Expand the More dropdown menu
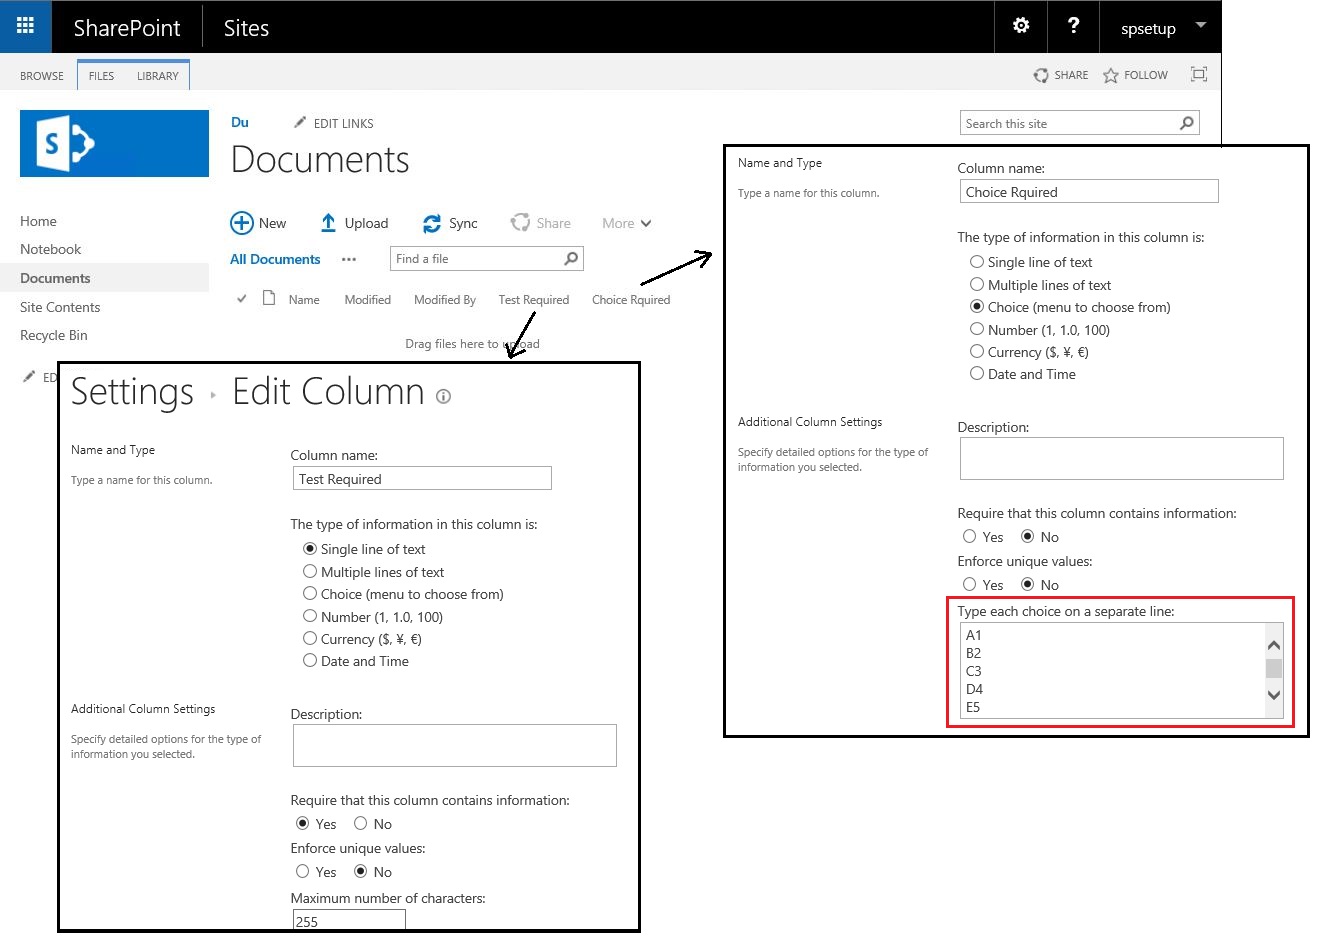1326x945 pixels. [x=626, y=223]
